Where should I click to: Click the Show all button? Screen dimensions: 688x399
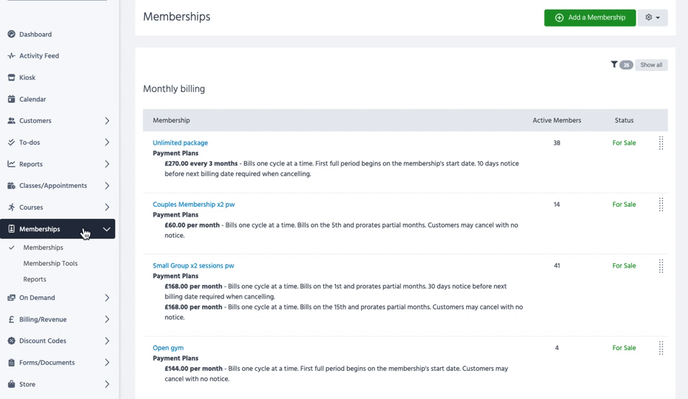coord(651,65)
